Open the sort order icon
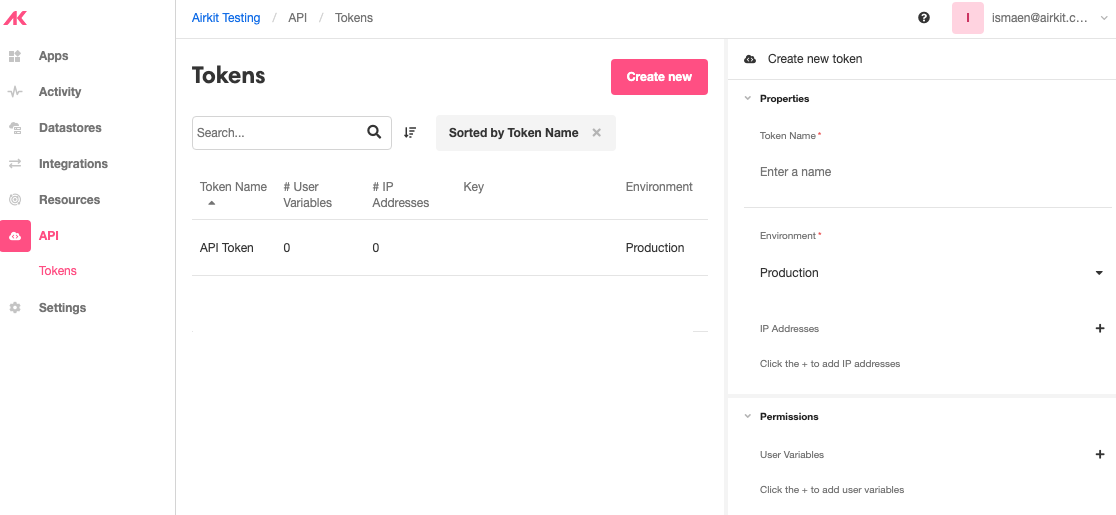 (410, 132)
